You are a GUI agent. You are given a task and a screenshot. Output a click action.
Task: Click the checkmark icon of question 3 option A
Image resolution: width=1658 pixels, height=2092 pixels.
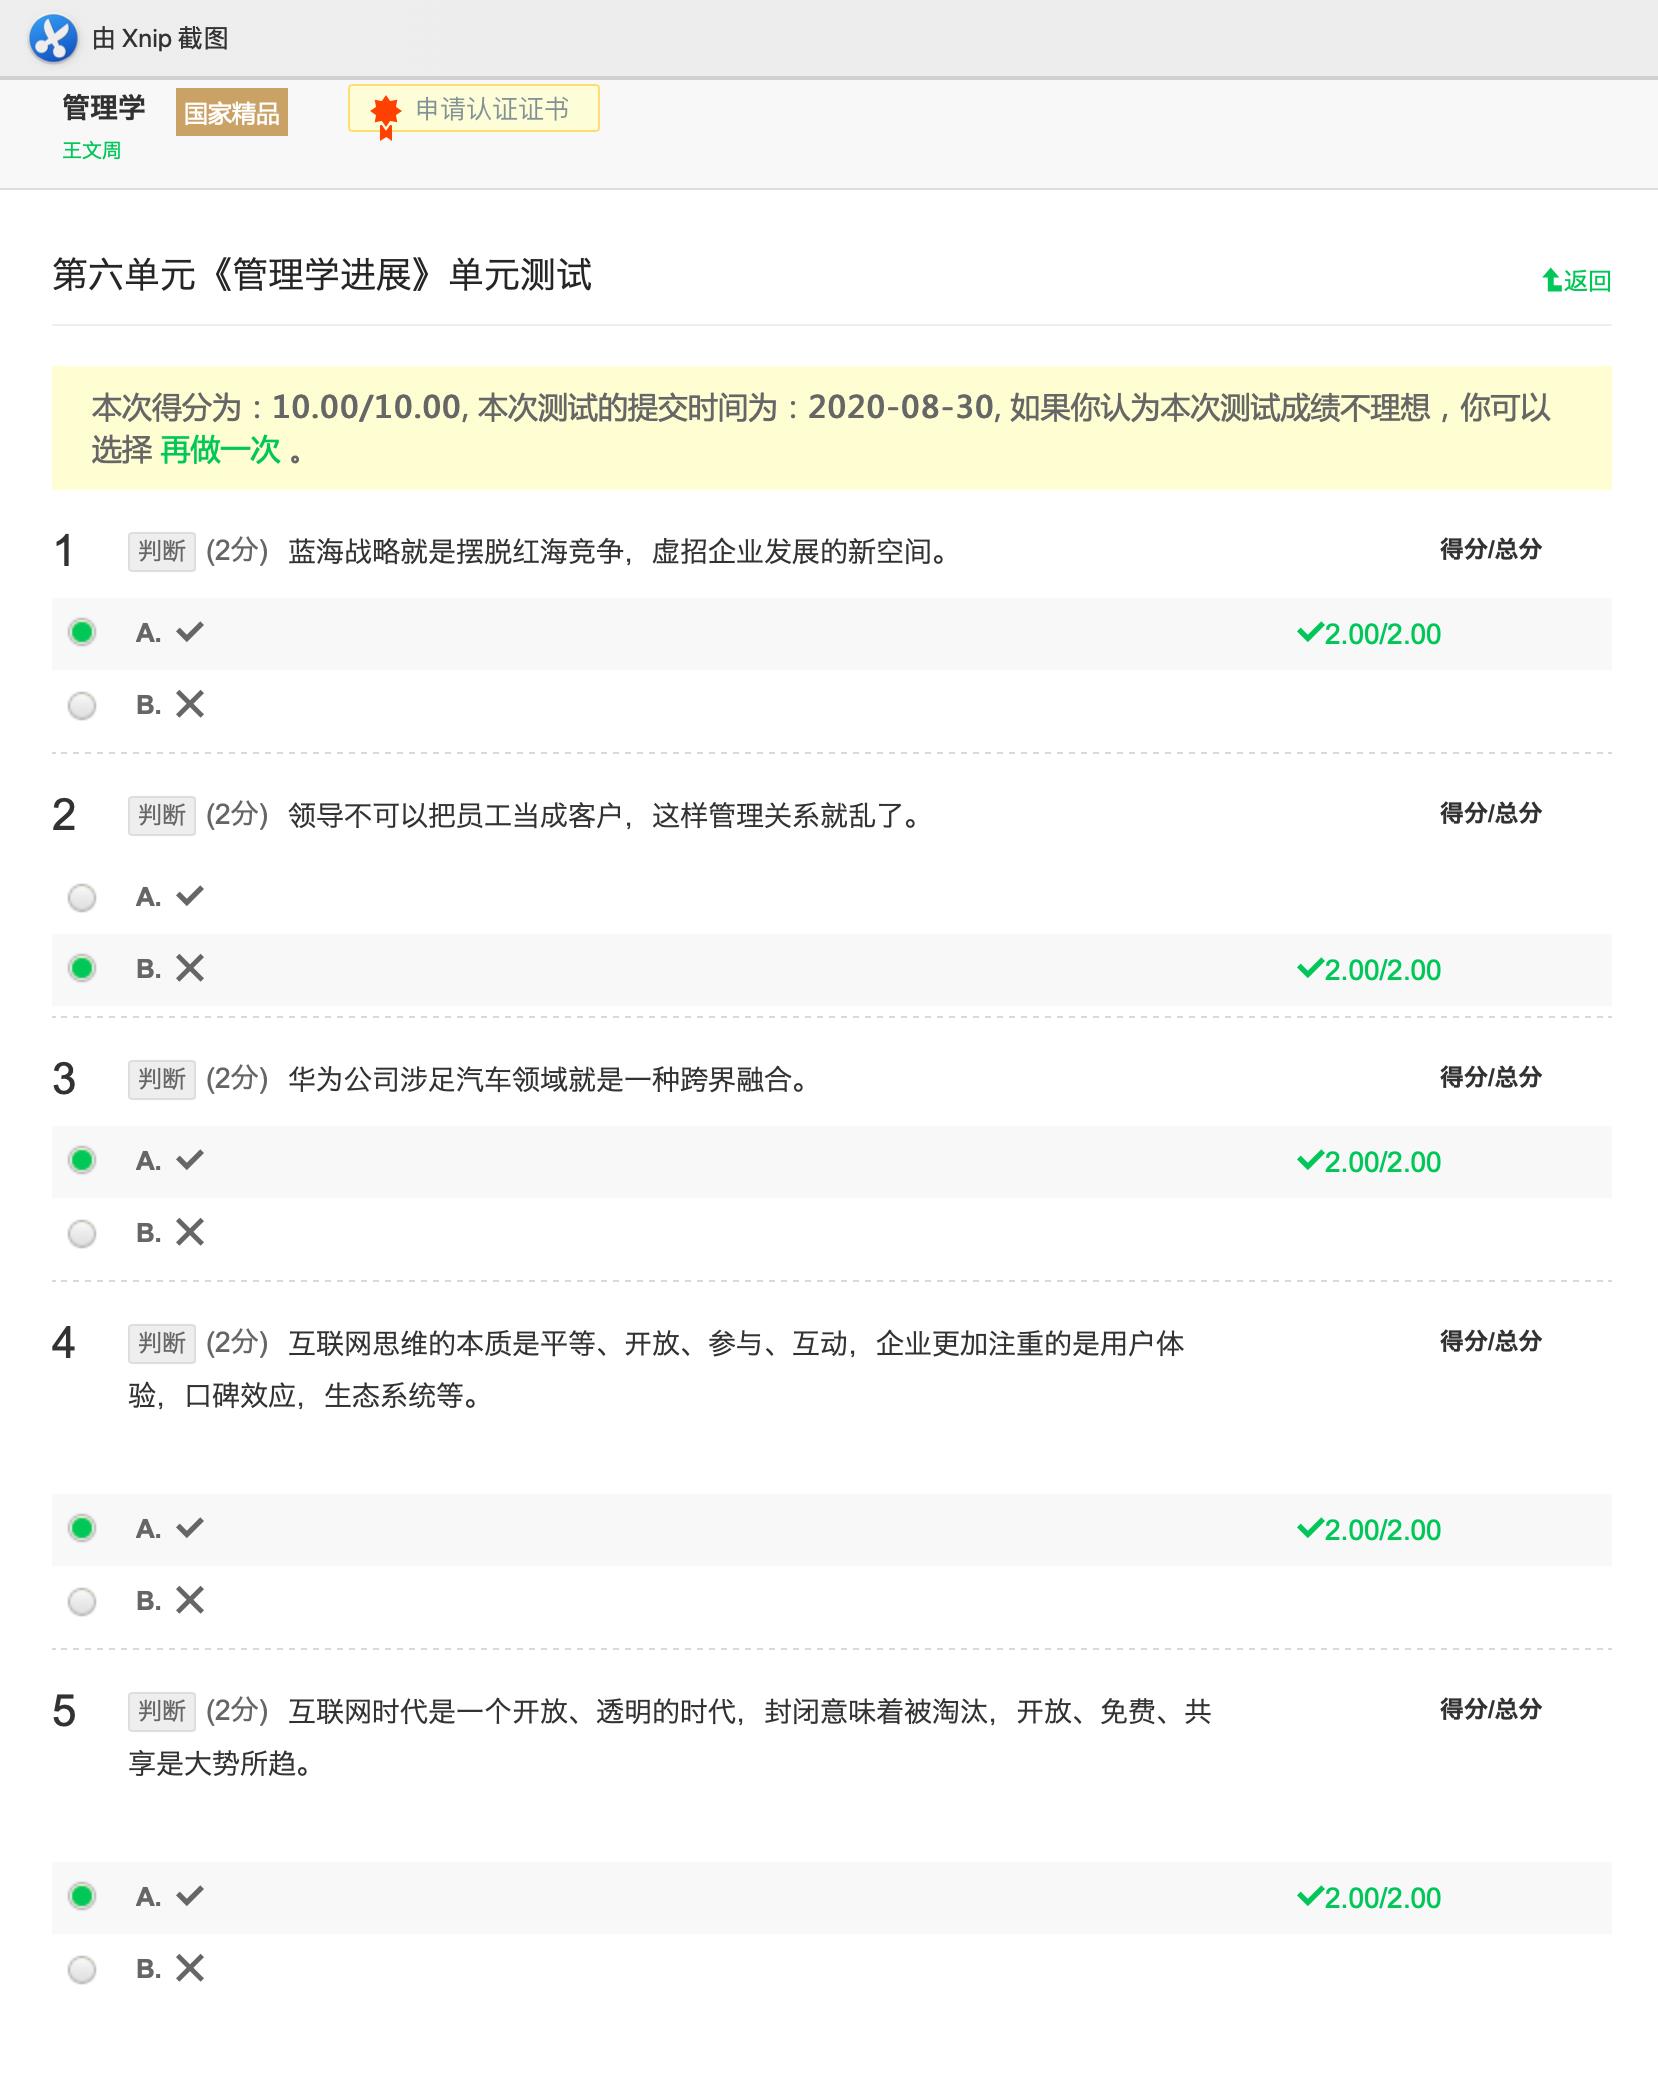pos(190,1160)
